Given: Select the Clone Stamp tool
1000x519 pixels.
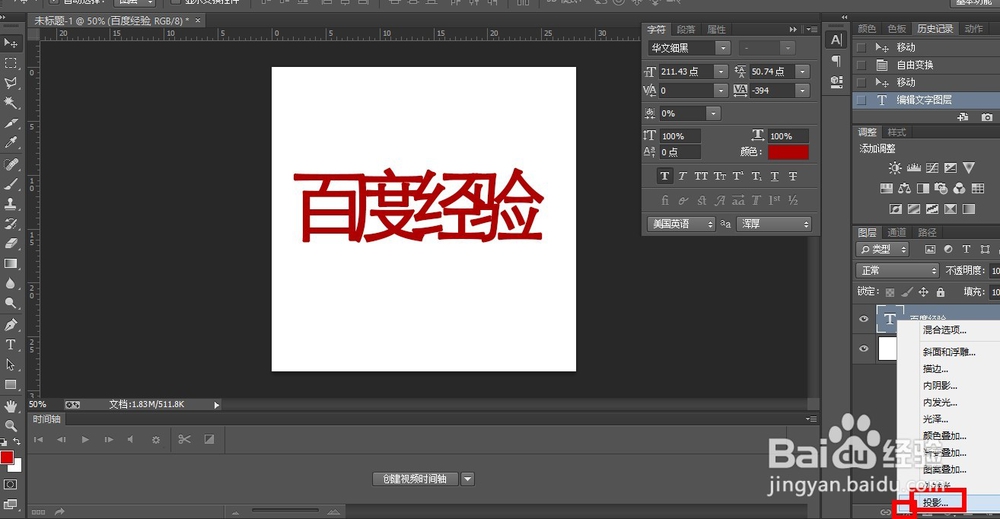Looking at the screenshot, I should click(11, 204).
